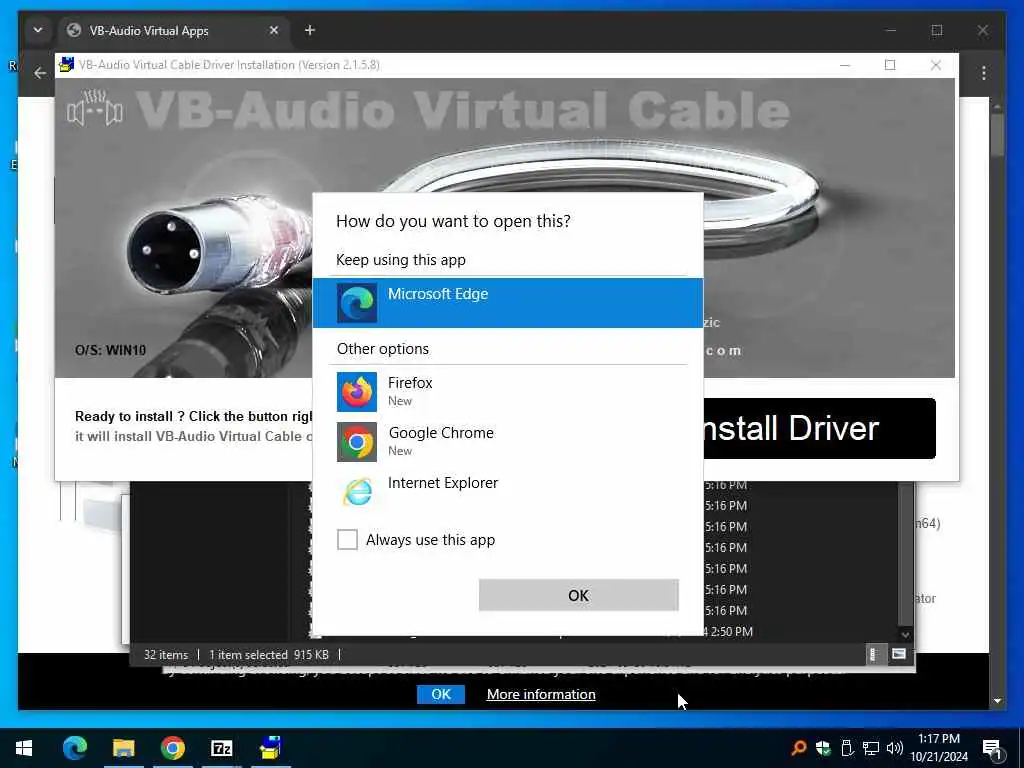Click the volume speaker tray icon

(894, 748)
